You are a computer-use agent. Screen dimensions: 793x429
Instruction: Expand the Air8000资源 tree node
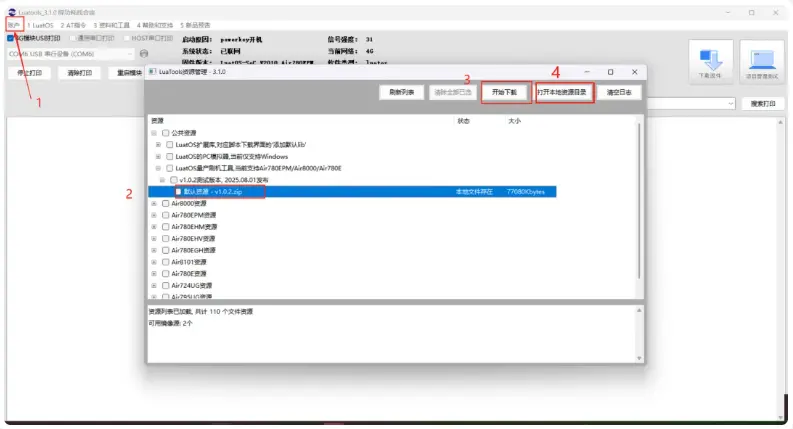point(154,203)
